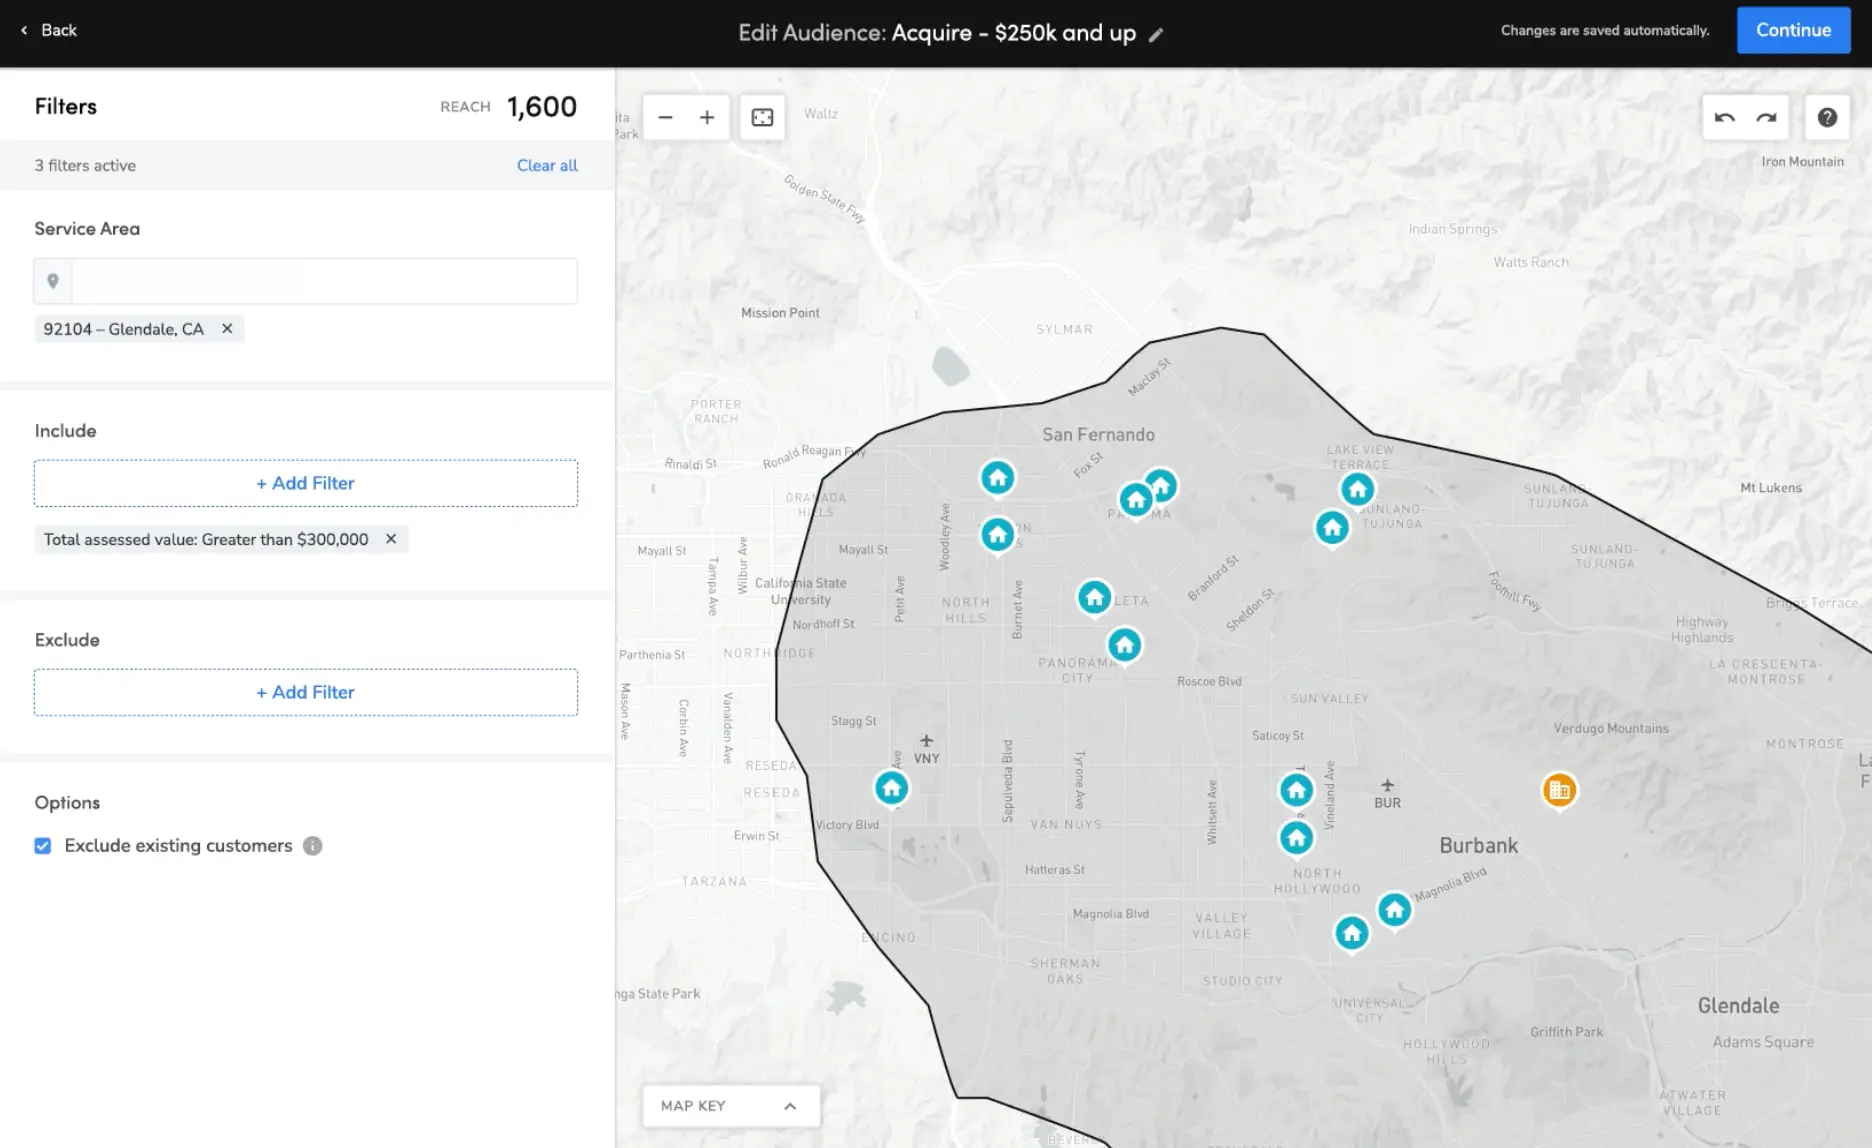Select the house marker near VNY airport
Image resolution: width=1872 pixels, height=1148 pixels.
tap(891, 788)
